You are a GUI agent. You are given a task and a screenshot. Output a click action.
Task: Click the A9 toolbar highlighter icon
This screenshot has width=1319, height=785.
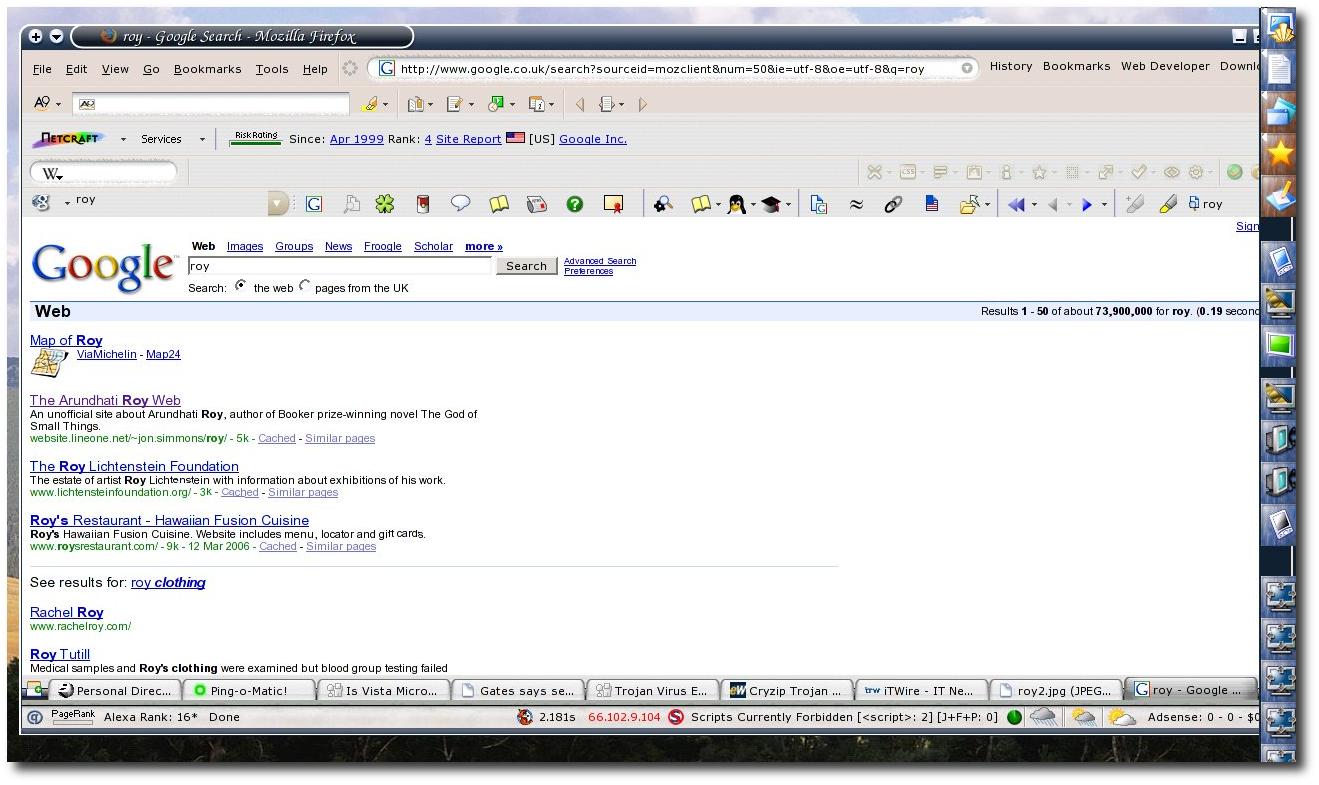(371, 104)
